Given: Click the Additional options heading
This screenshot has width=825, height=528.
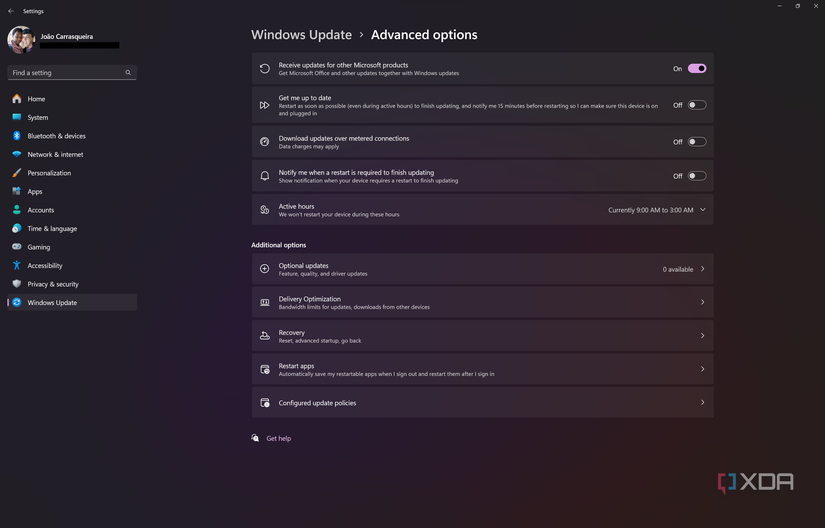Looking at the screenshot, I should coord(278,245).
